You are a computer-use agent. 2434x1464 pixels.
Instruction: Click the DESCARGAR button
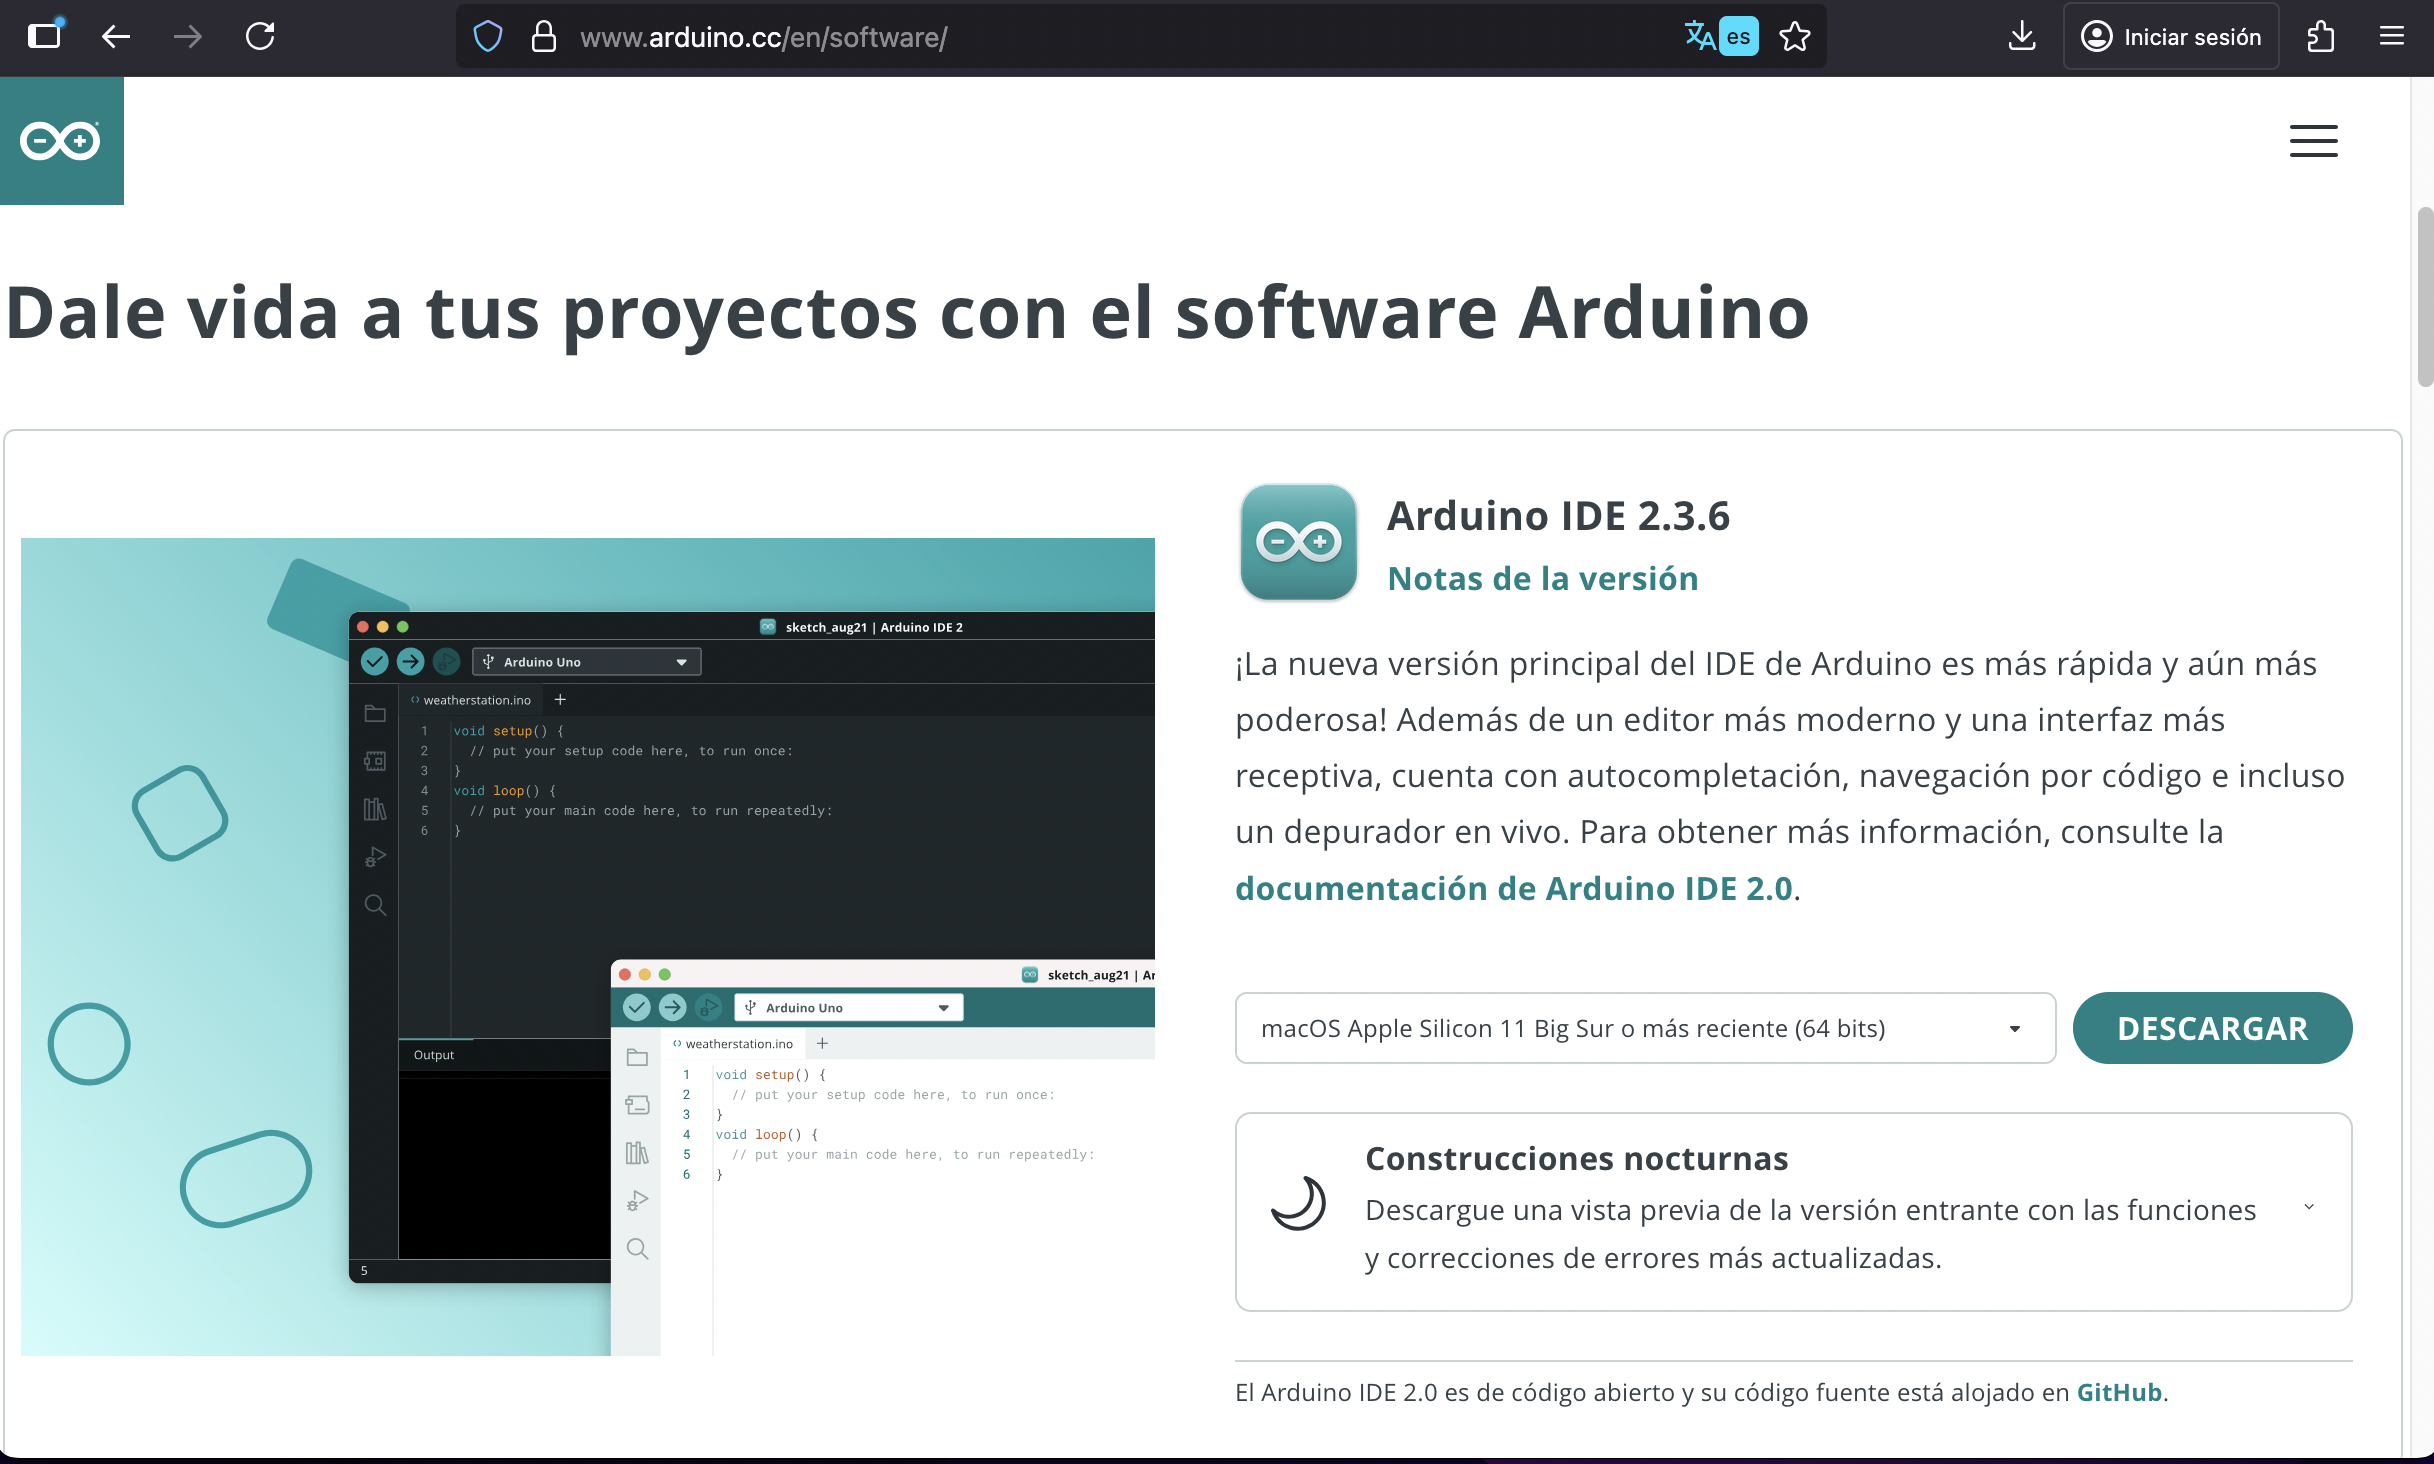[2212, 1028]
